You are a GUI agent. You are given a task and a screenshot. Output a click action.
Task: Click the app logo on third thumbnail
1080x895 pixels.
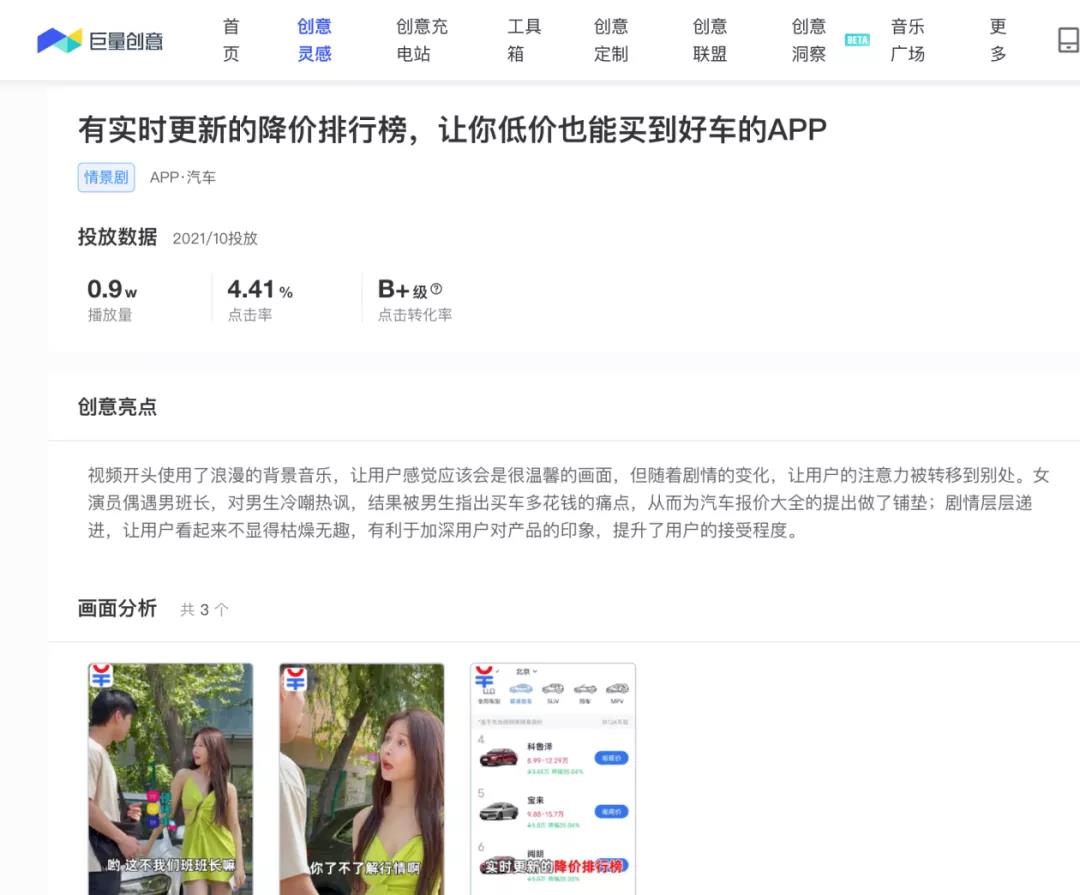click(485, 677)
